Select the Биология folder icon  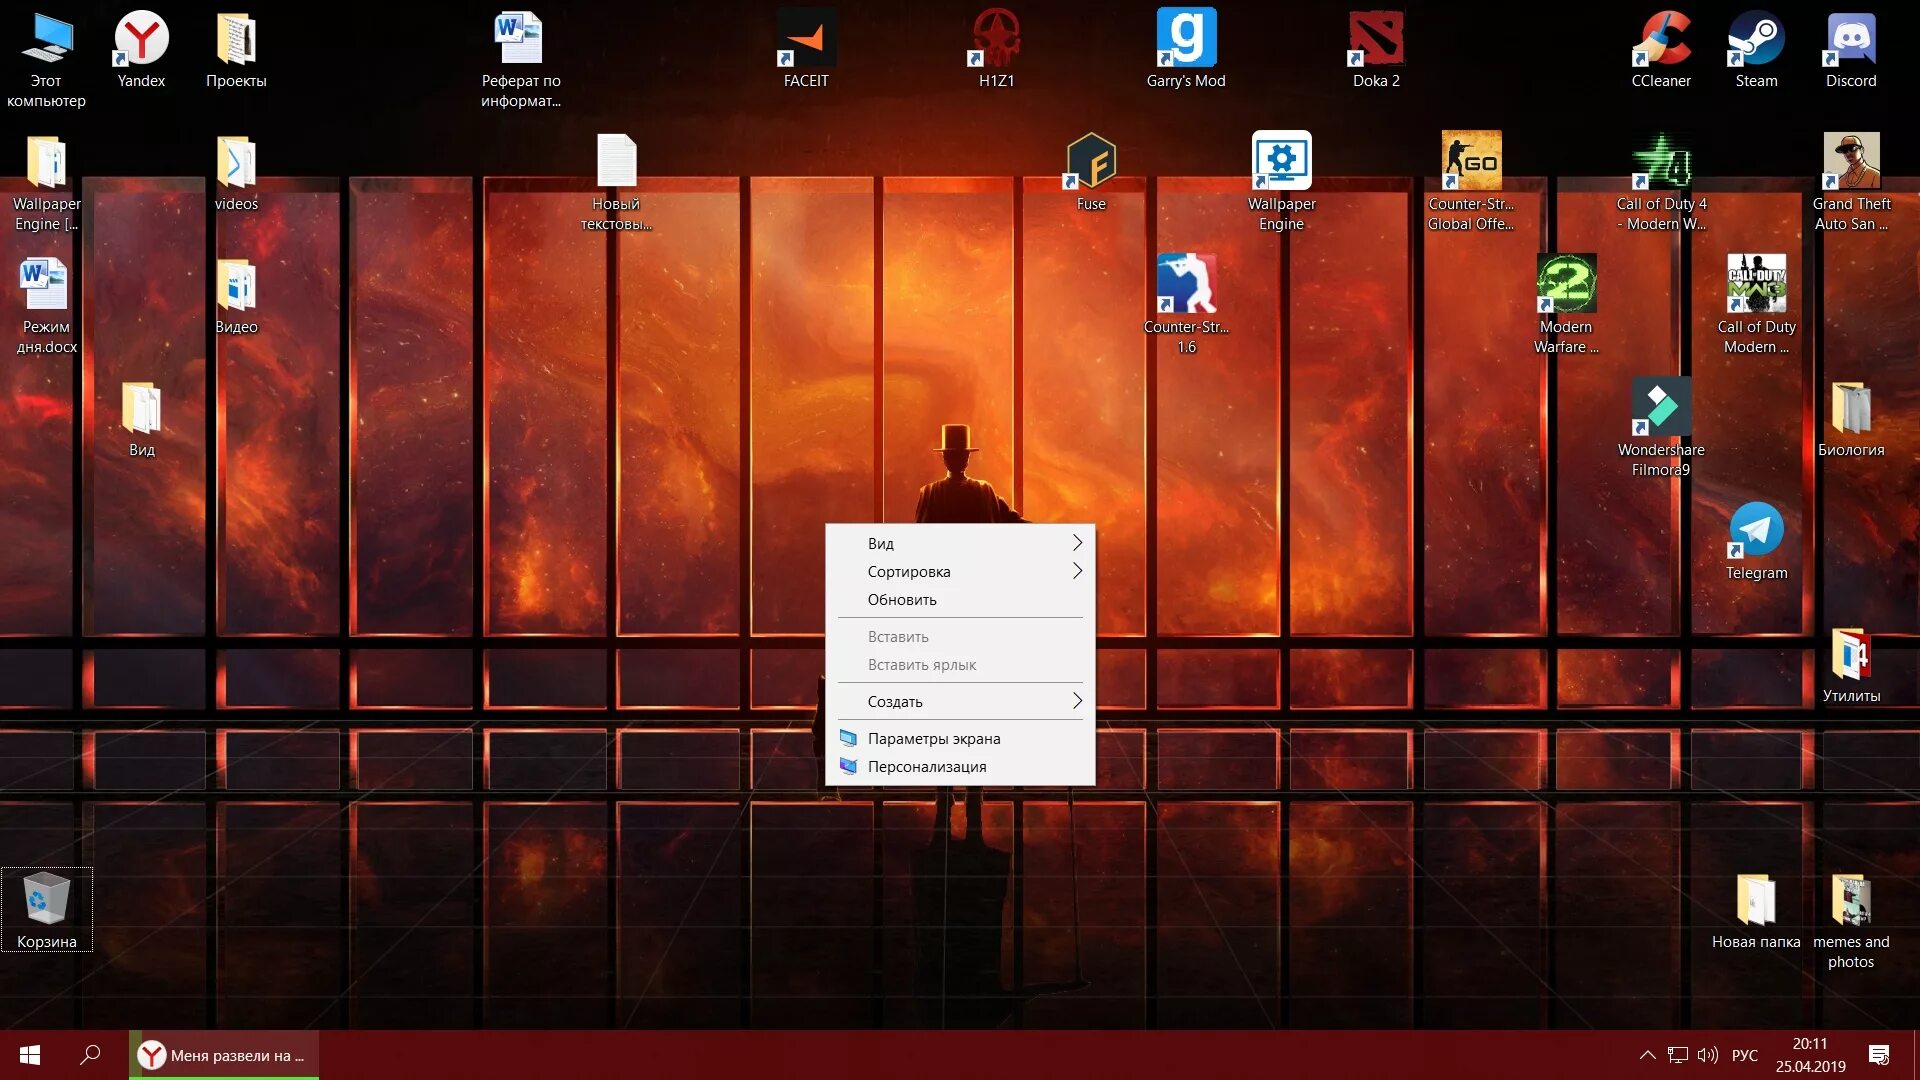[x=1851, y=419]
